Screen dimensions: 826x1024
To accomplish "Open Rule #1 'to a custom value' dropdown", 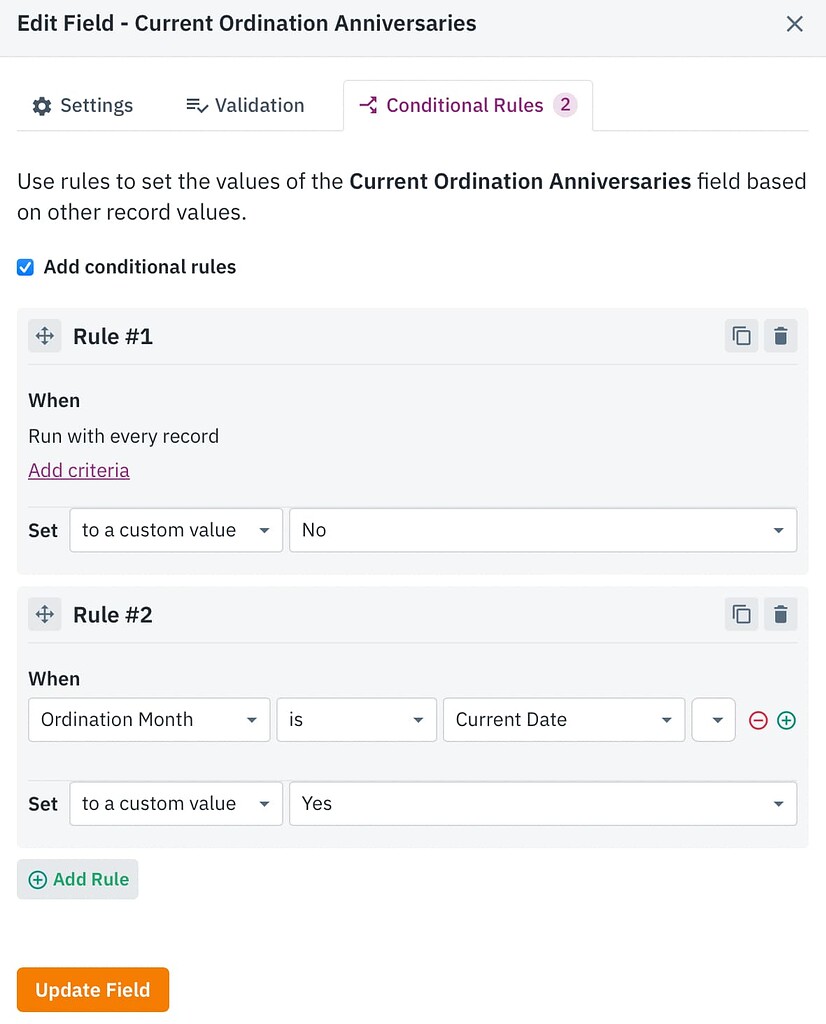I will point(176,530).
